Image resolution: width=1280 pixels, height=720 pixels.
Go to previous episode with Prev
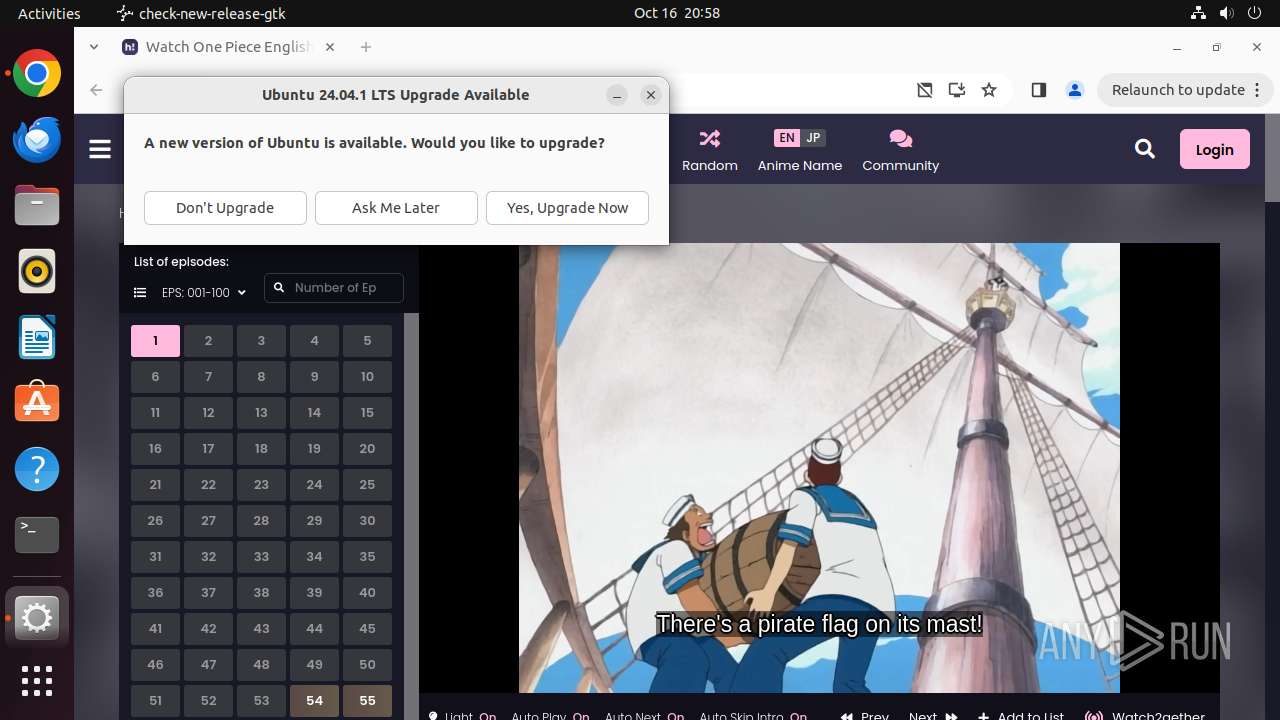(x=865, y=716)
